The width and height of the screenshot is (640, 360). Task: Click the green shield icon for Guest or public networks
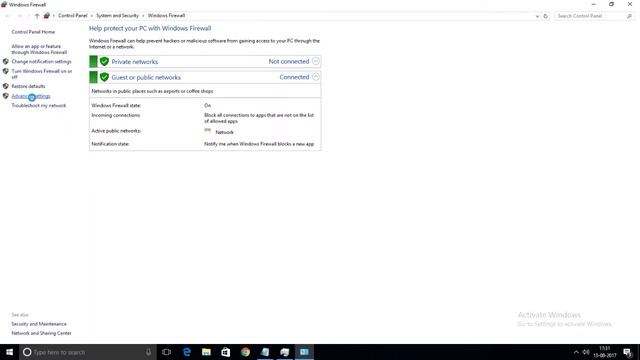(x=104, y=77)
